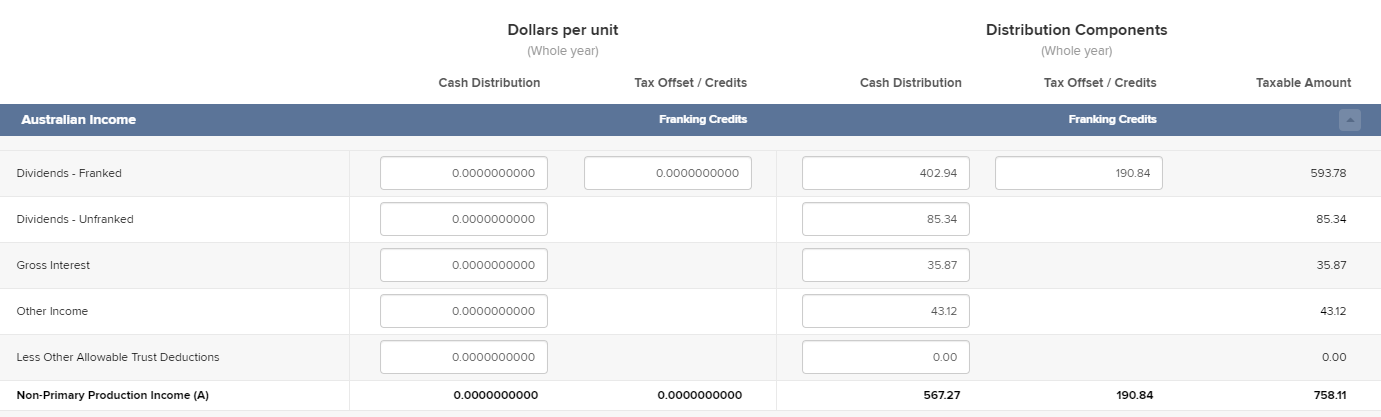The image size is (1381, 417).
Task: Click Other Income dollars per unit field
Action: pos(464,311)
